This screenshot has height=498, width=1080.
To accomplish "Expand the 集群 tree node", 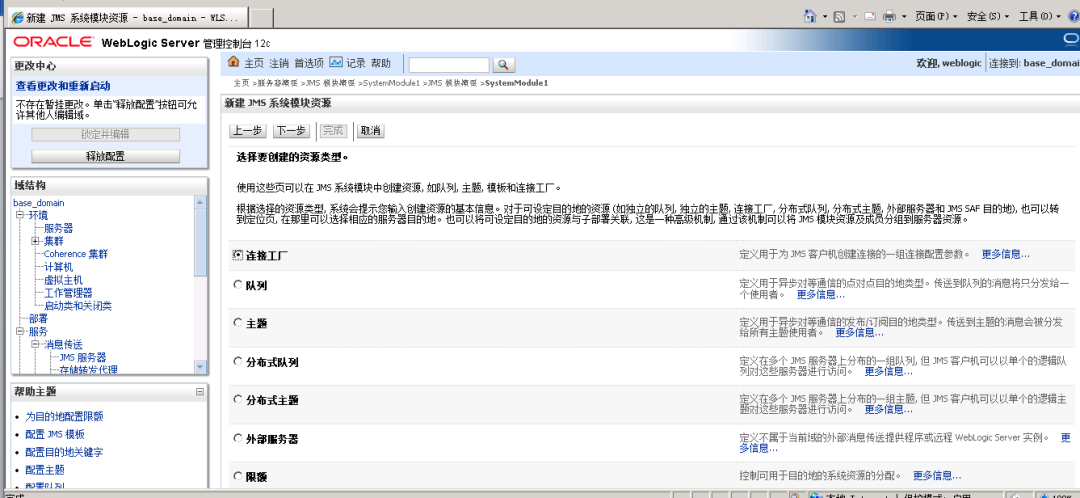I will tap(34, 241).
